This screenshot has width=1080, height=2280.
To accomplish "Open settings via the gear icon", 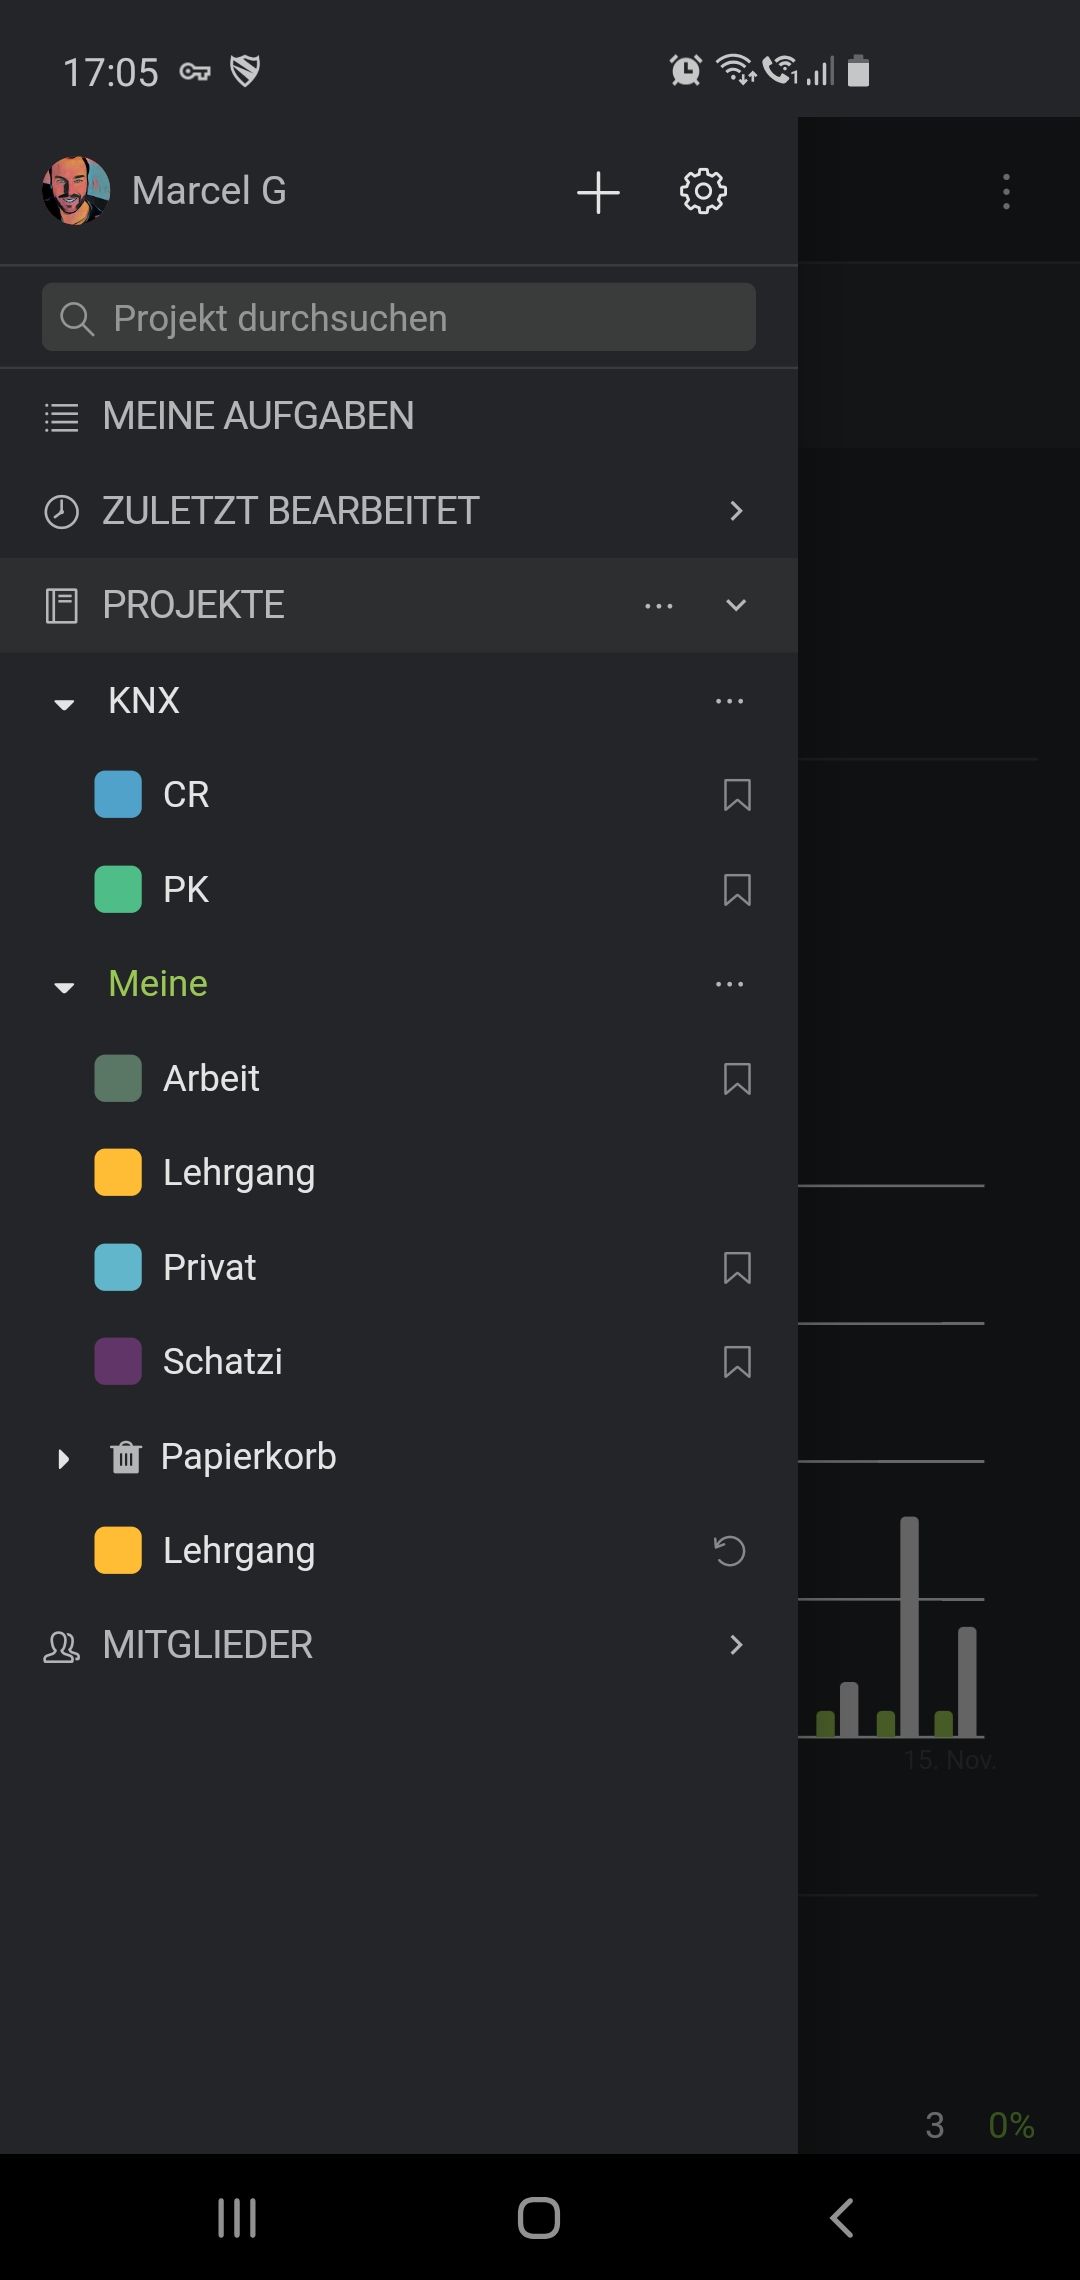I will pyautogui.click(x=703, y=191).
